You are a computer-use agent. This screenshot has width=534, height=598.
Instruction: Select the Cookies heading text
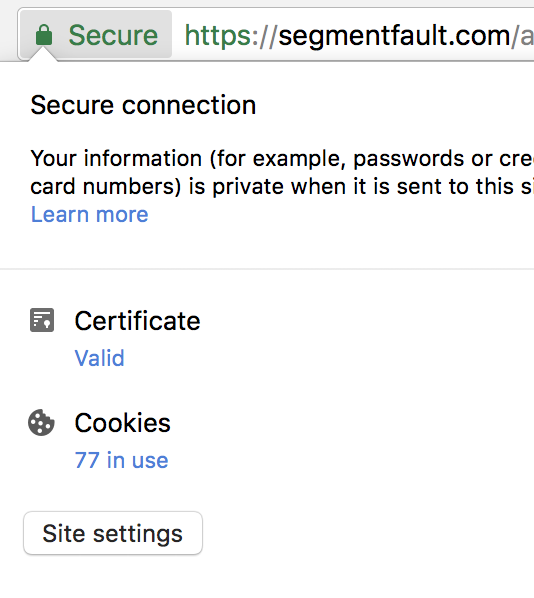122,423
